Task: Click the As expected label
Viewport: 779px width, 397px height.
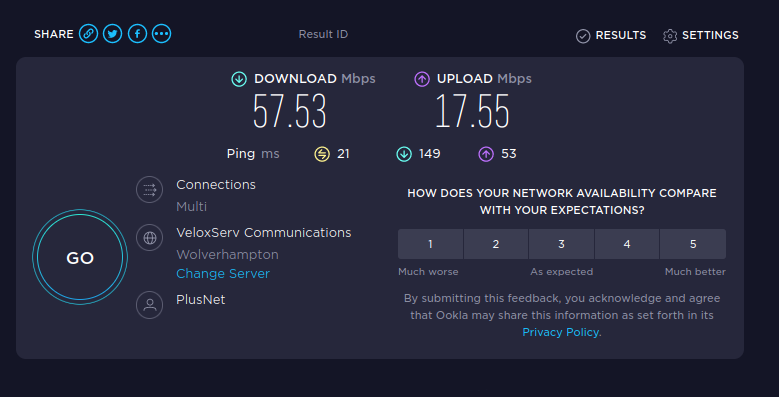Action: coord(561,272)
